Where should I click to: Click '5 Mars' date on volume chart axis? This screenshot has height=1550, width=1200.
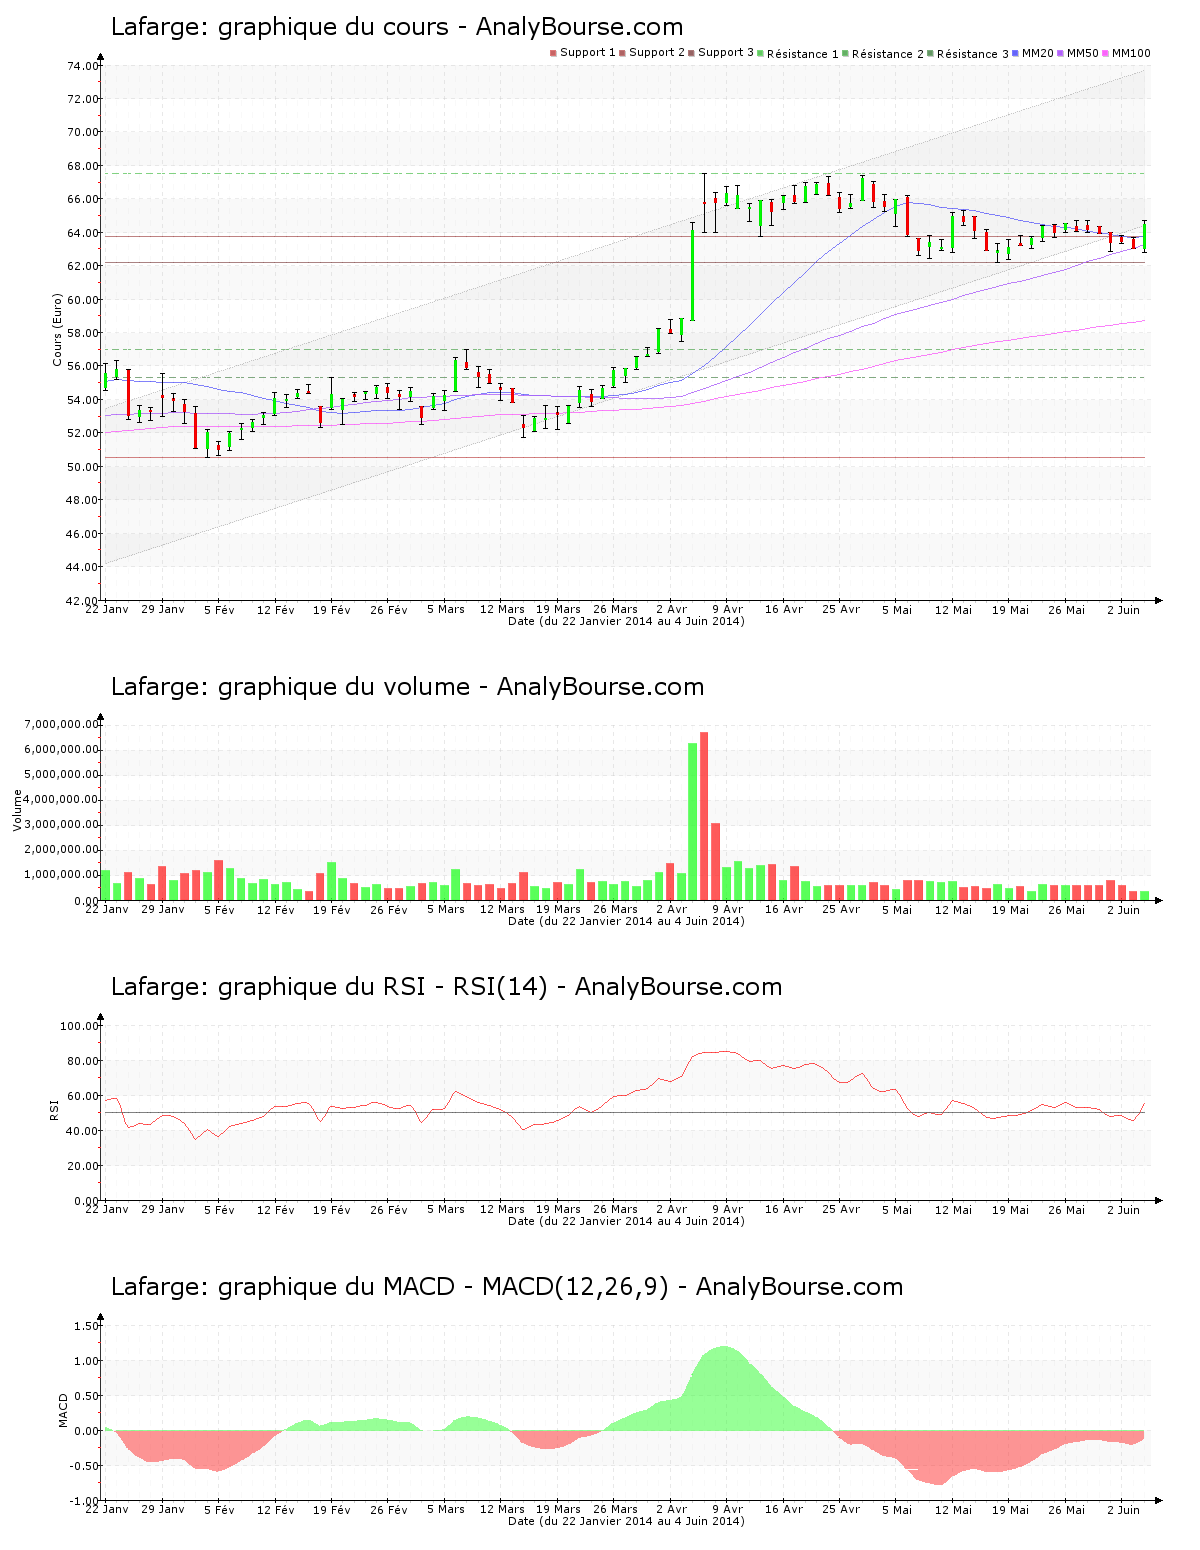tap(446, 909)
